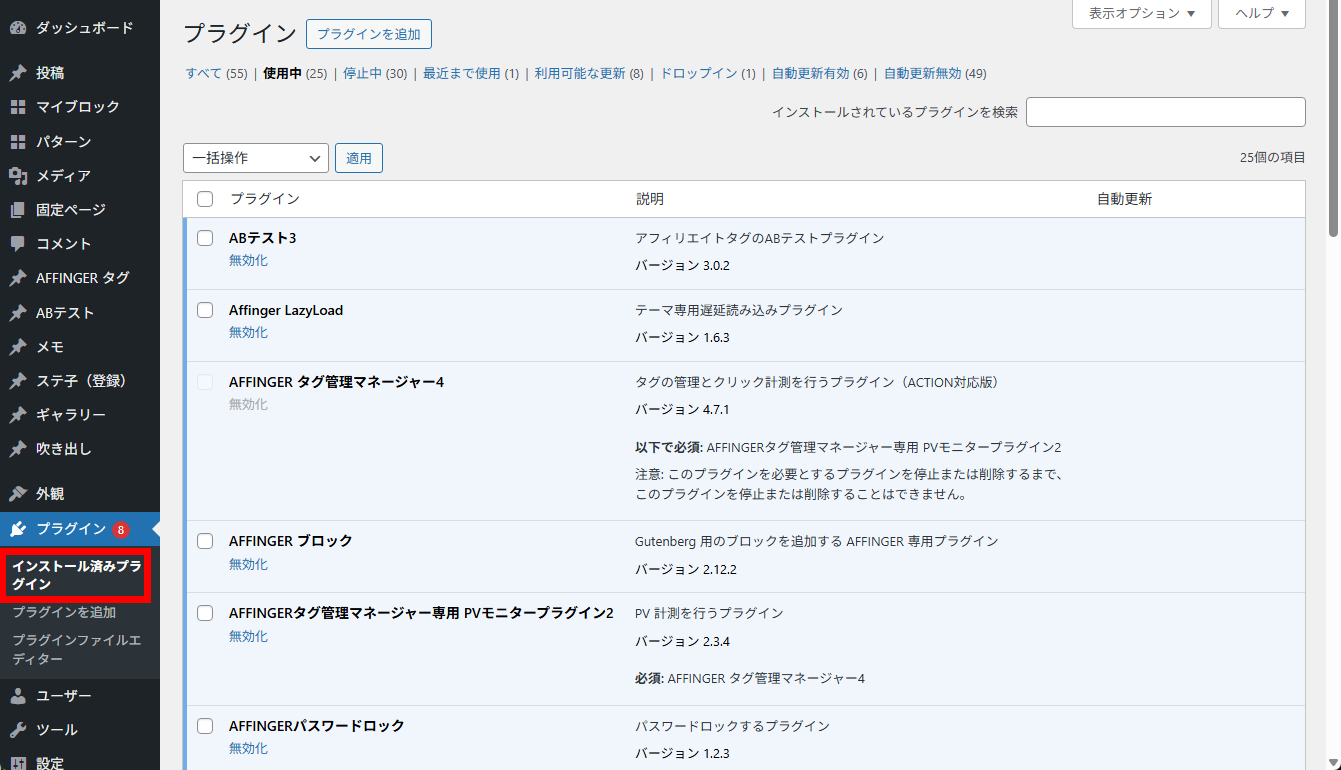Click the plugin search input field
This screenshot has height=770, width=1341.
coord(1166,112)
